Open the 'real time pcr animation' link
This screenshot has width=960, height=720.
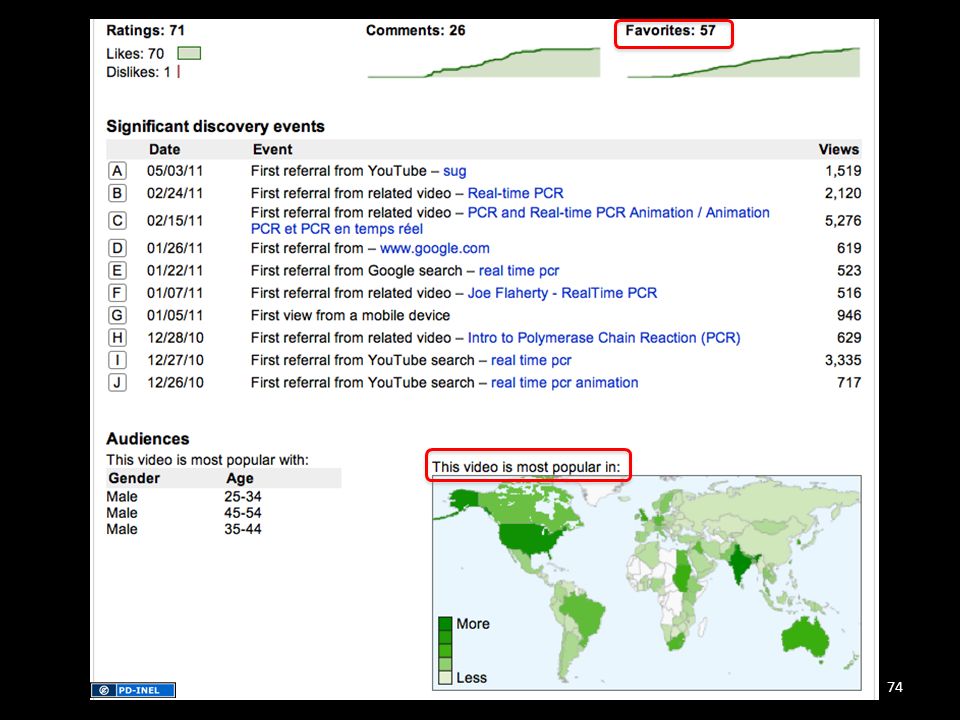pos(564,383)
